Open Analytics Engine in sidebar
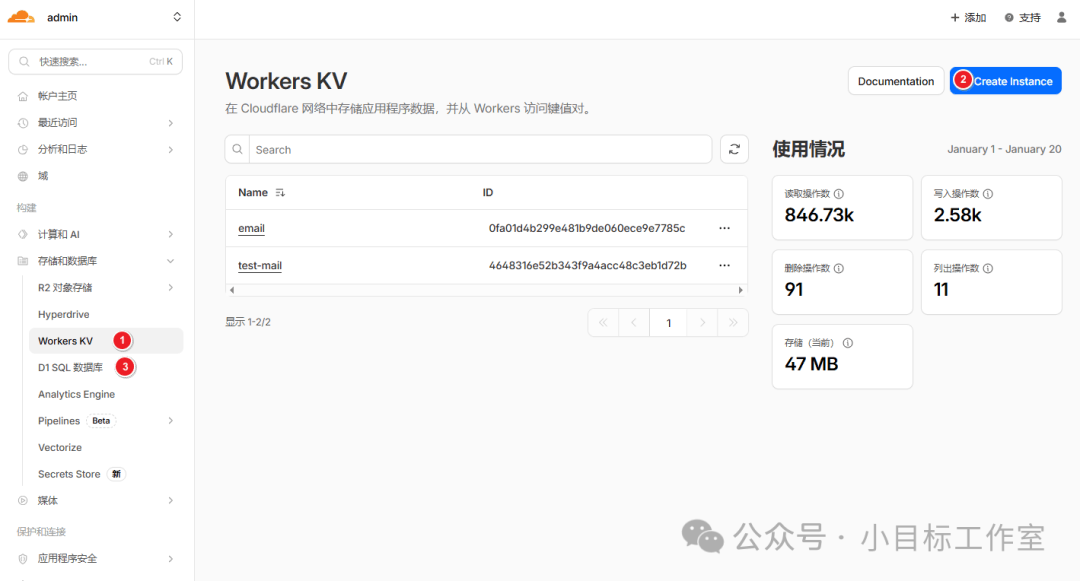The height and width of the screenshot is (581, 1080). pos(76,394)
